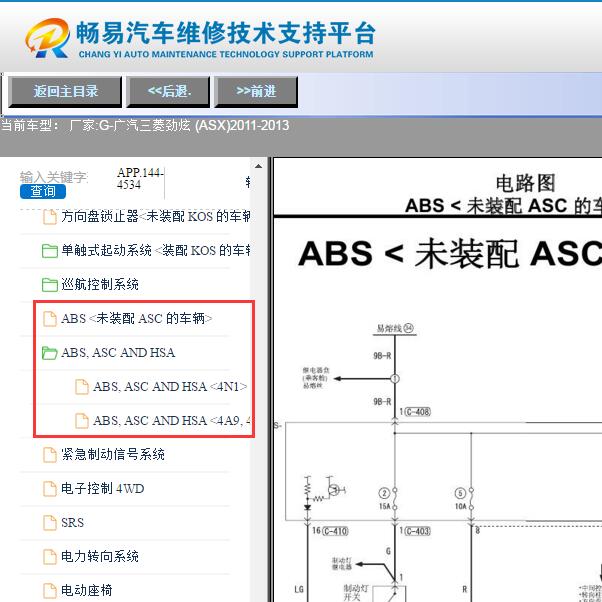602x602 pixels.
Task: Click the page icon beside 紧急制动信号系统
Action: [50, 455]
